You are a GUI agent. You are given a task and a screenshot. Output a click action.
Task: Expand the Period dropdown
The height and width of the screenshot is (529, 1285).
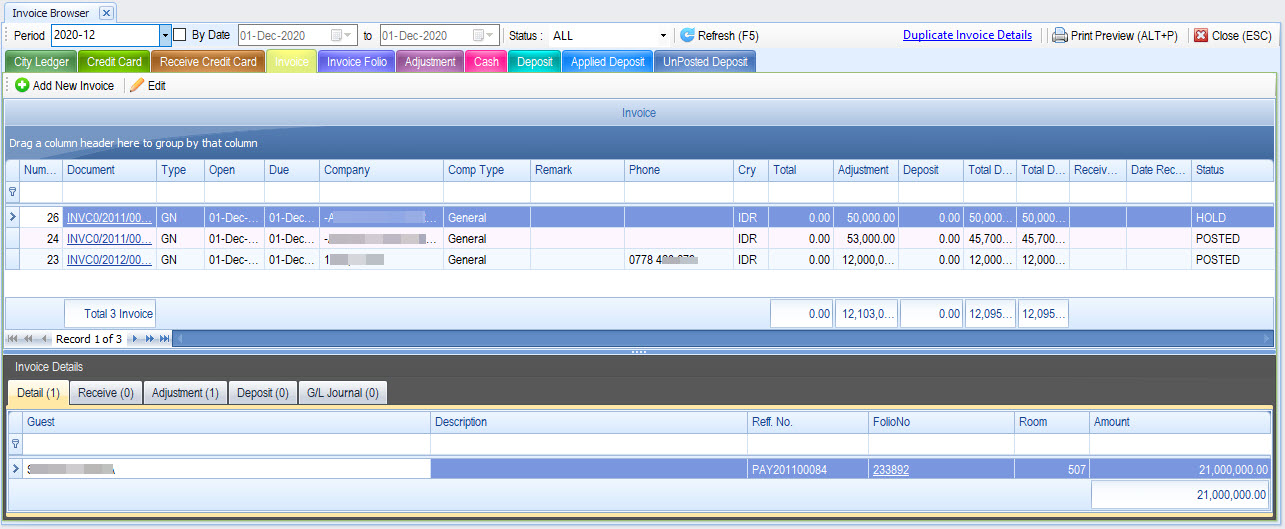pyautogui.click(x=165, y=35)
